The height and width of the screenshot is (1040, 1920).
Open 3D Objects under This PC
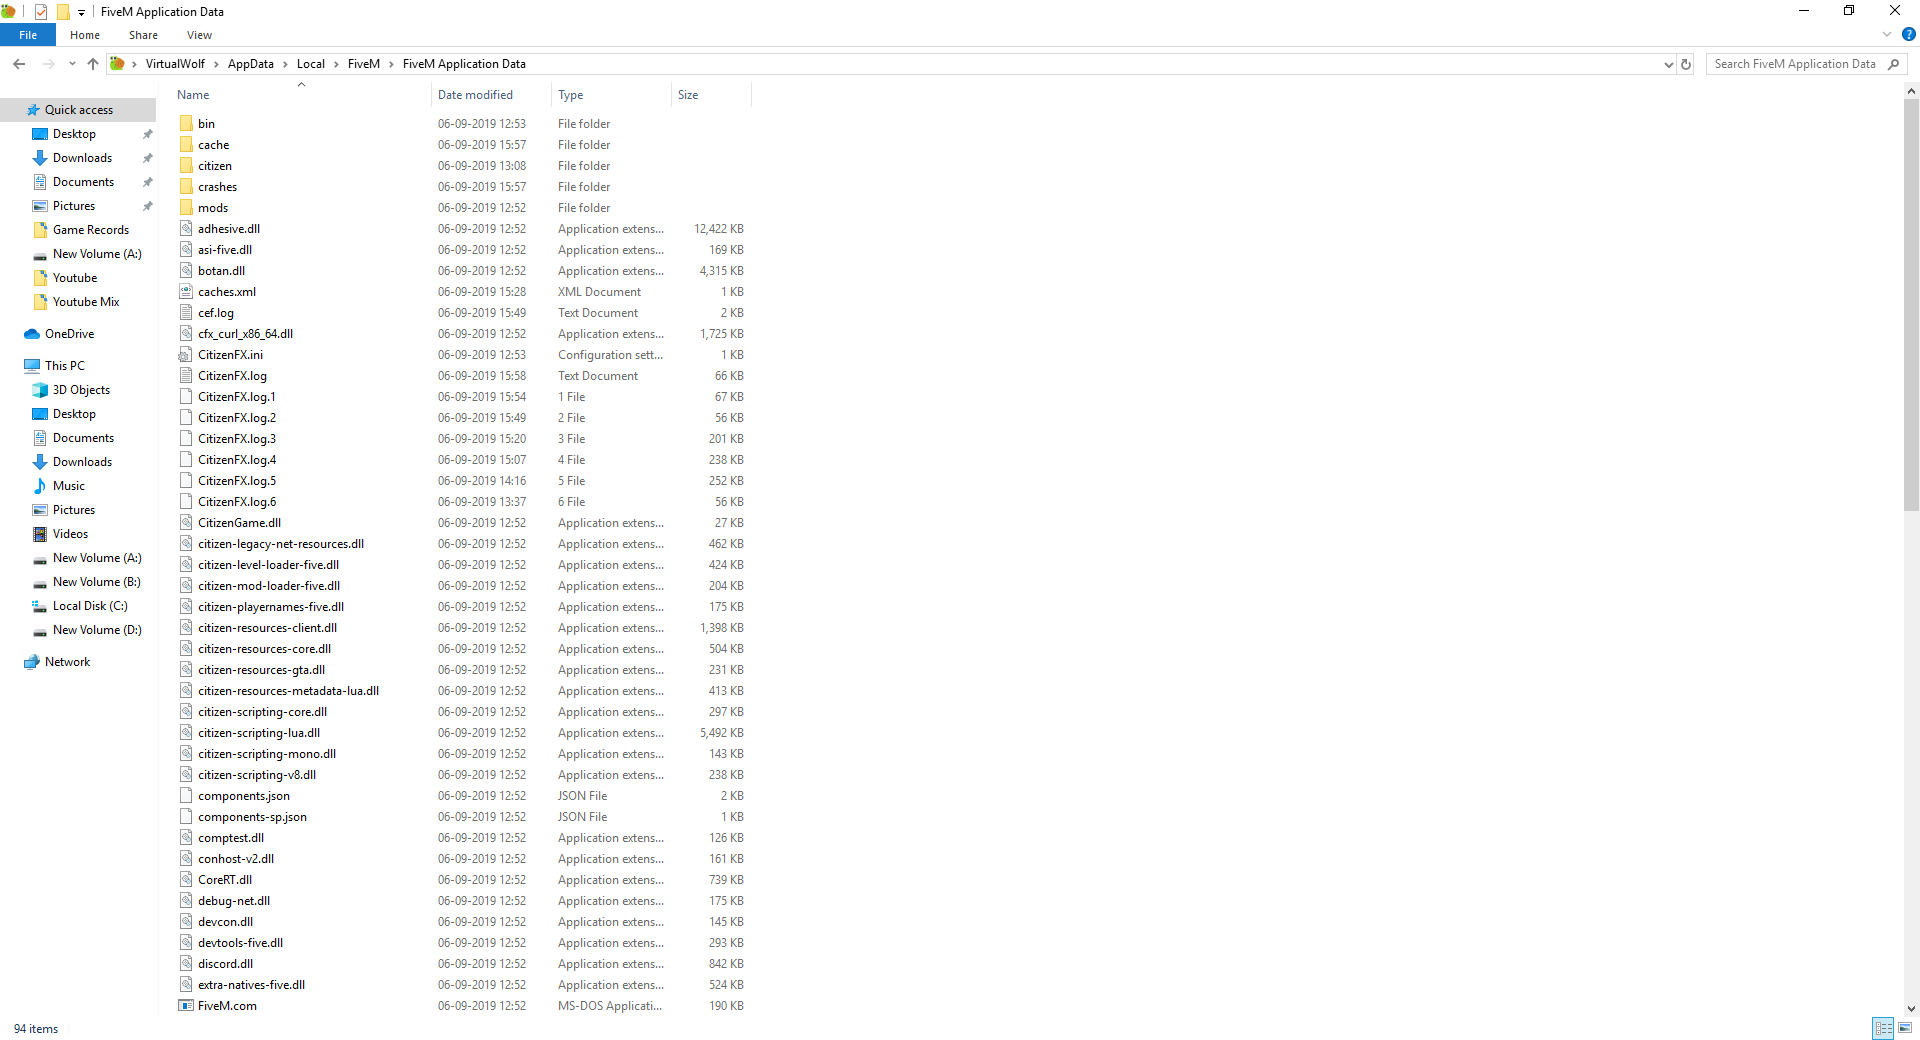pos(81,390)
